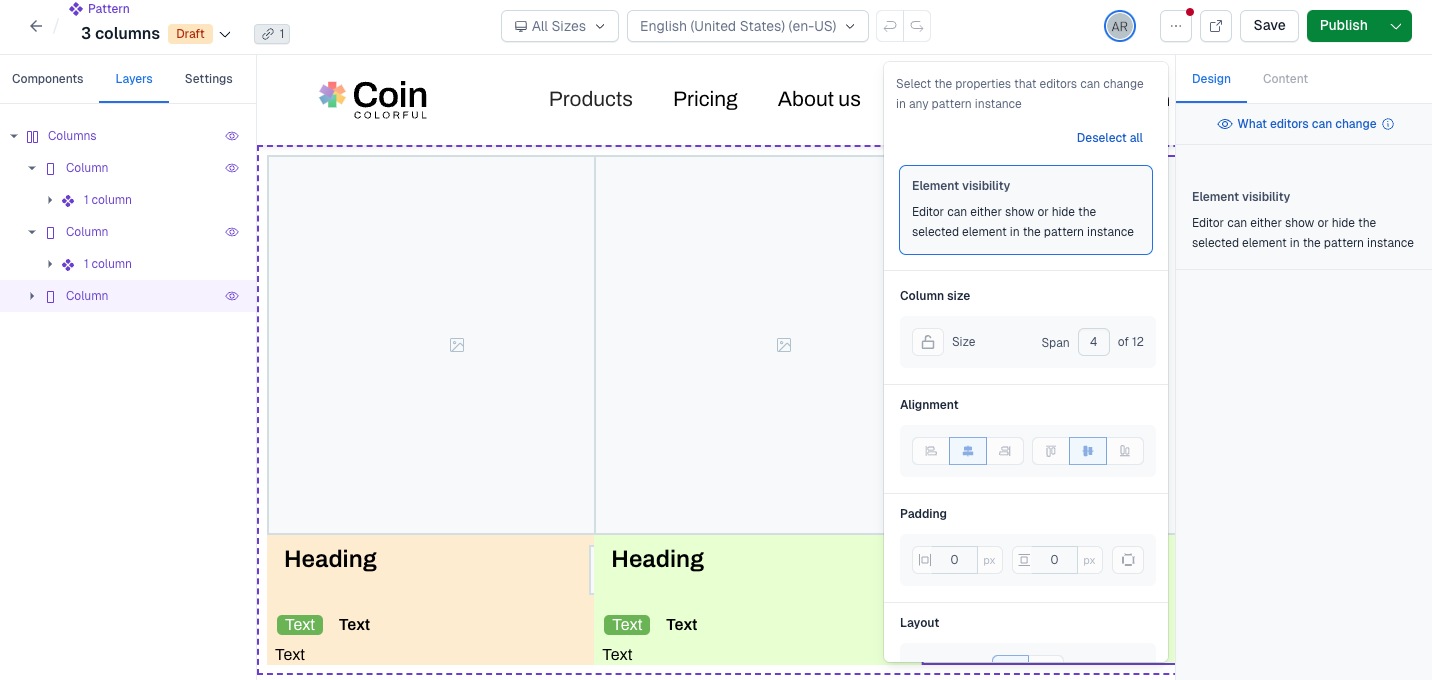
Task: Click the redo icon in the toolbar
Action: 917,26
